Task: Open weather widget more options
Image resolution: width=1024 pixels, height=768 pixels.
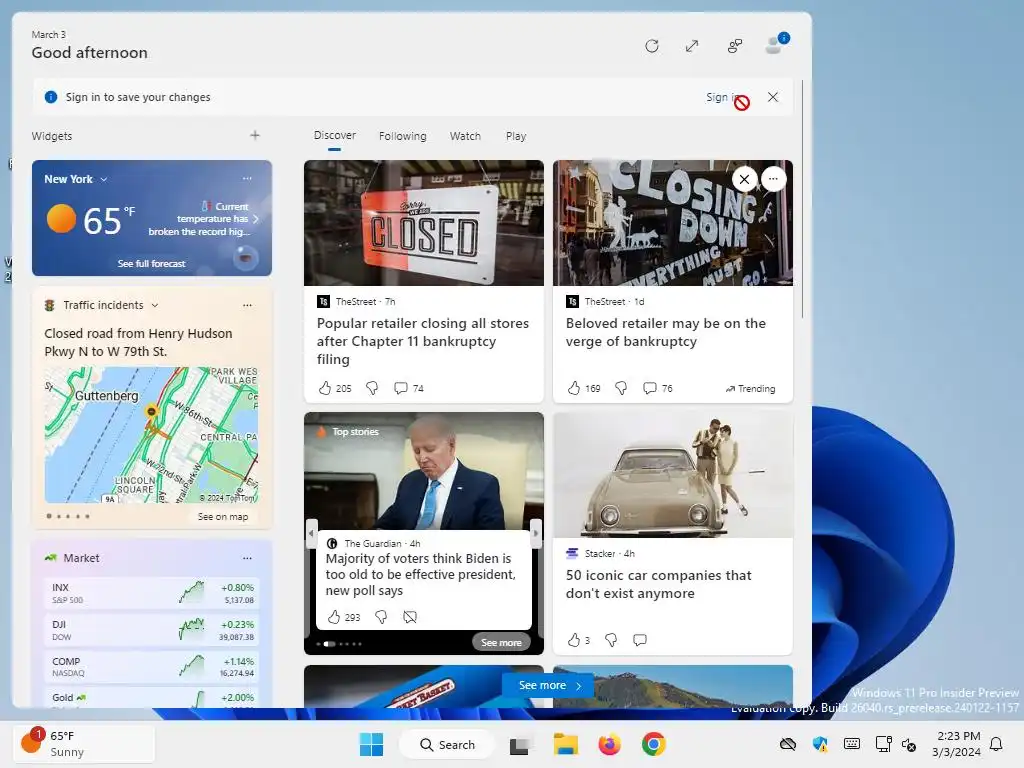Action: point(247,178)
